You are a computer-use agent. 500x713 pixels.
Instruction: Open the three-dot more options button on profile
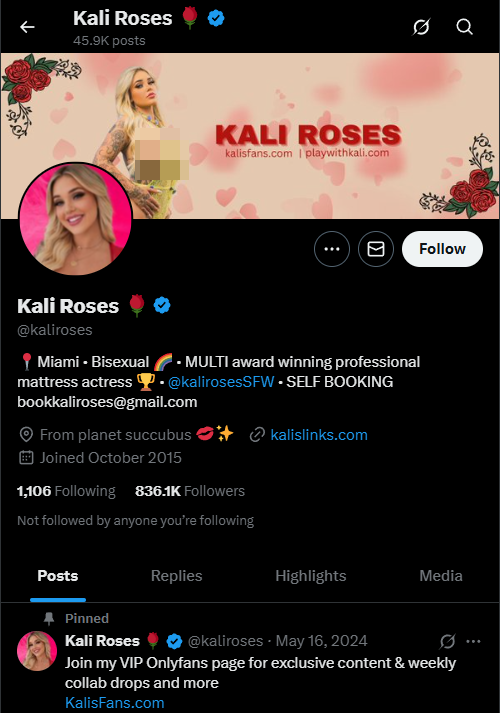332,249
